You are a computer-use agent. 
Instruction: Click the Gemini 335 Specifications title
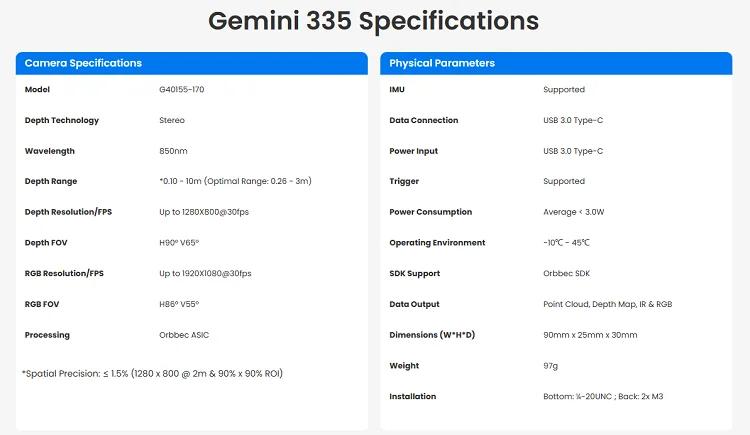coord(374,21)
